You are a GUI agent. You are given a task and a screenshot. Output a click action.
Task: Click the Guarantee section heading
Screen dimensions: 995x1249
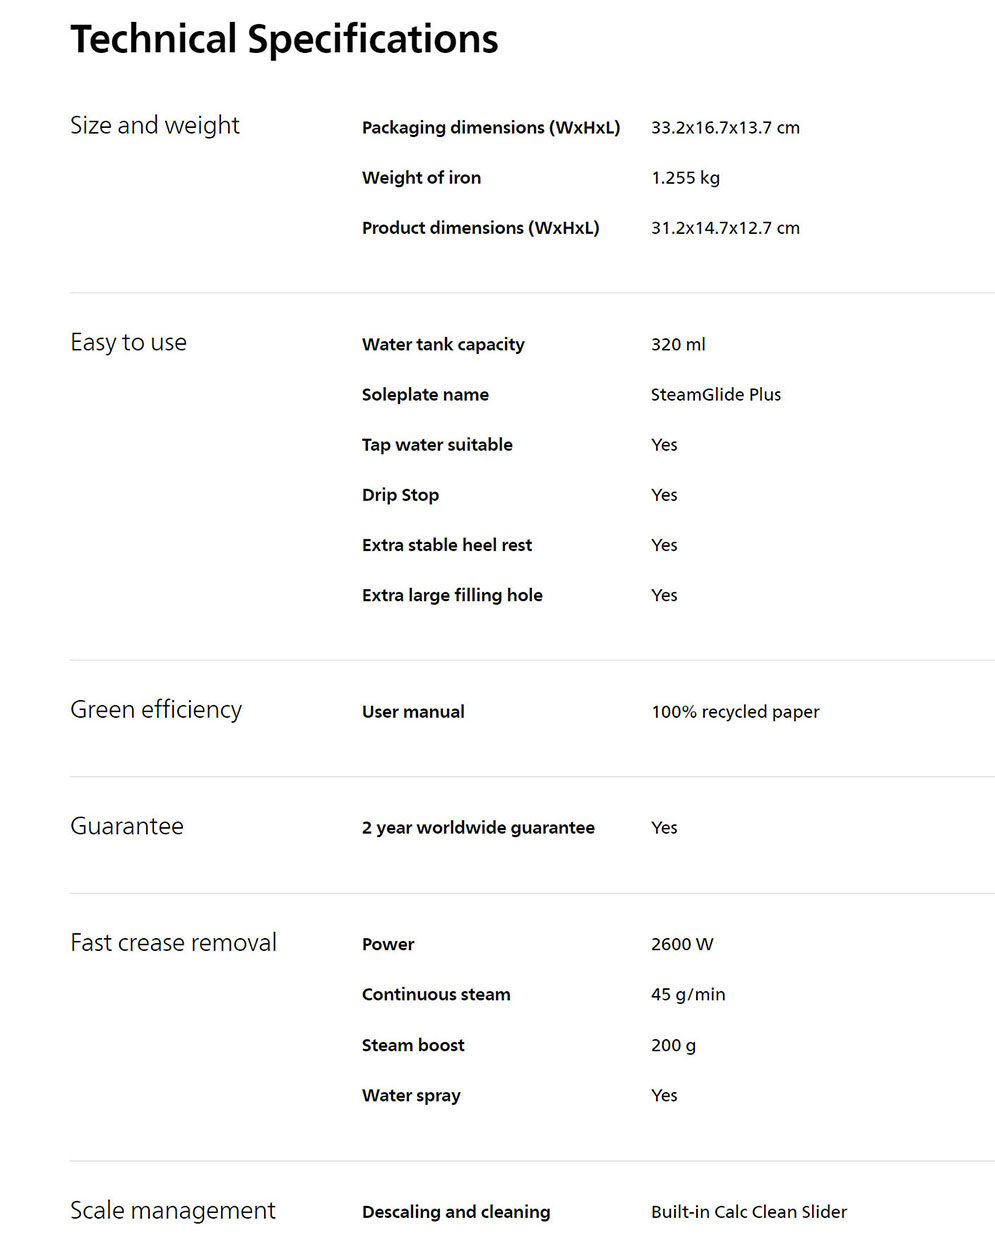click(127, 827)
